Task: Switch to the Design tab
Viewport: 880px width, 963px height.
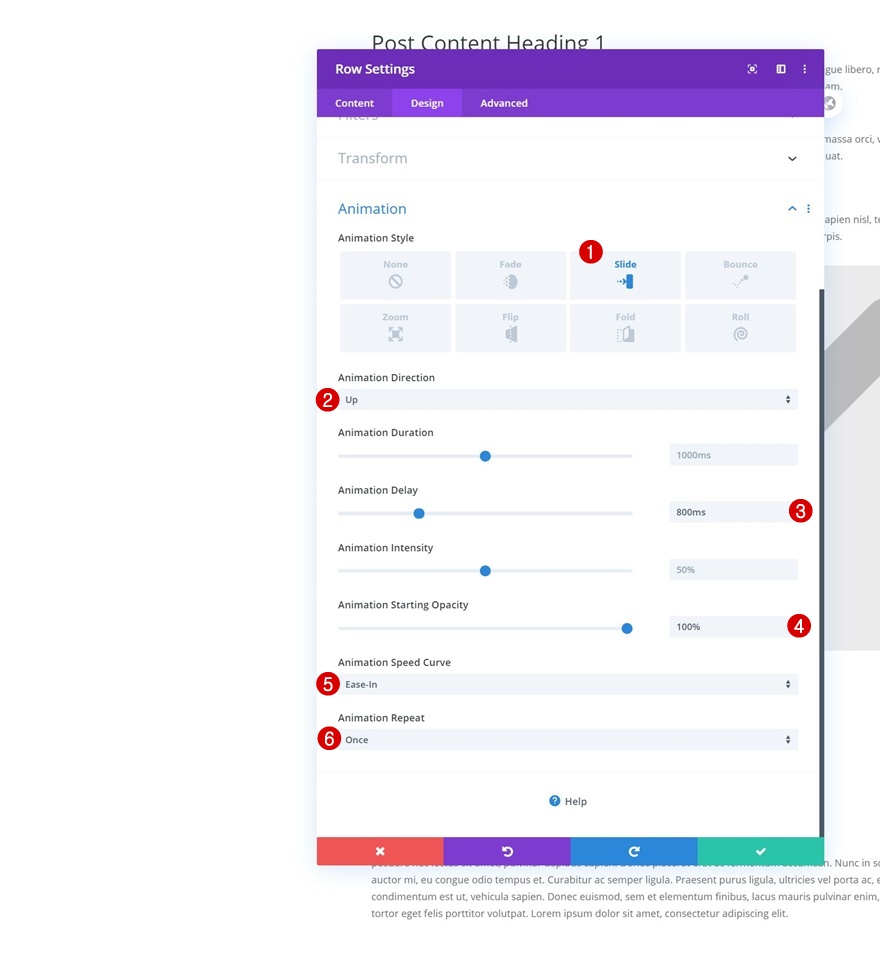Action: pyautogui.click(x=427, y=103)
